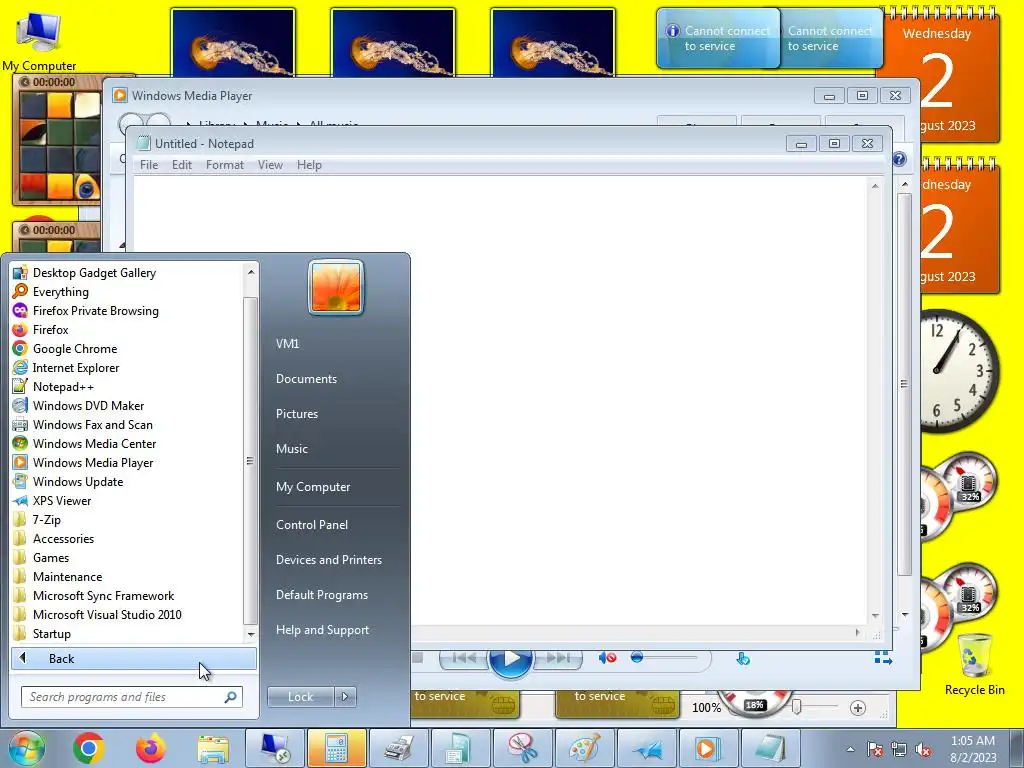Click the Media Player volume slider
The width and height of the screenshot is (1024, 768).
pyautogui.click(x=665, y=658)
